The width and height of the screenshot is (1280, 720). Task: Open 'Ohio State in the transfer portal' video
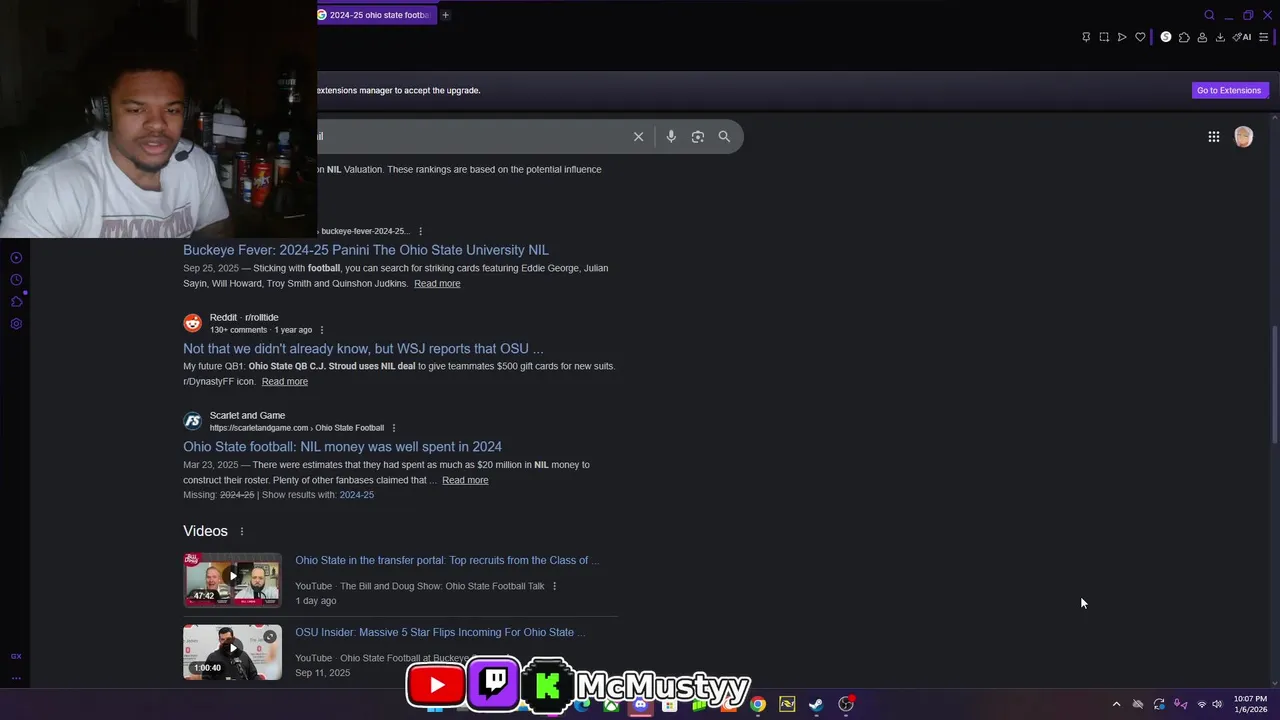coord(447,561)
